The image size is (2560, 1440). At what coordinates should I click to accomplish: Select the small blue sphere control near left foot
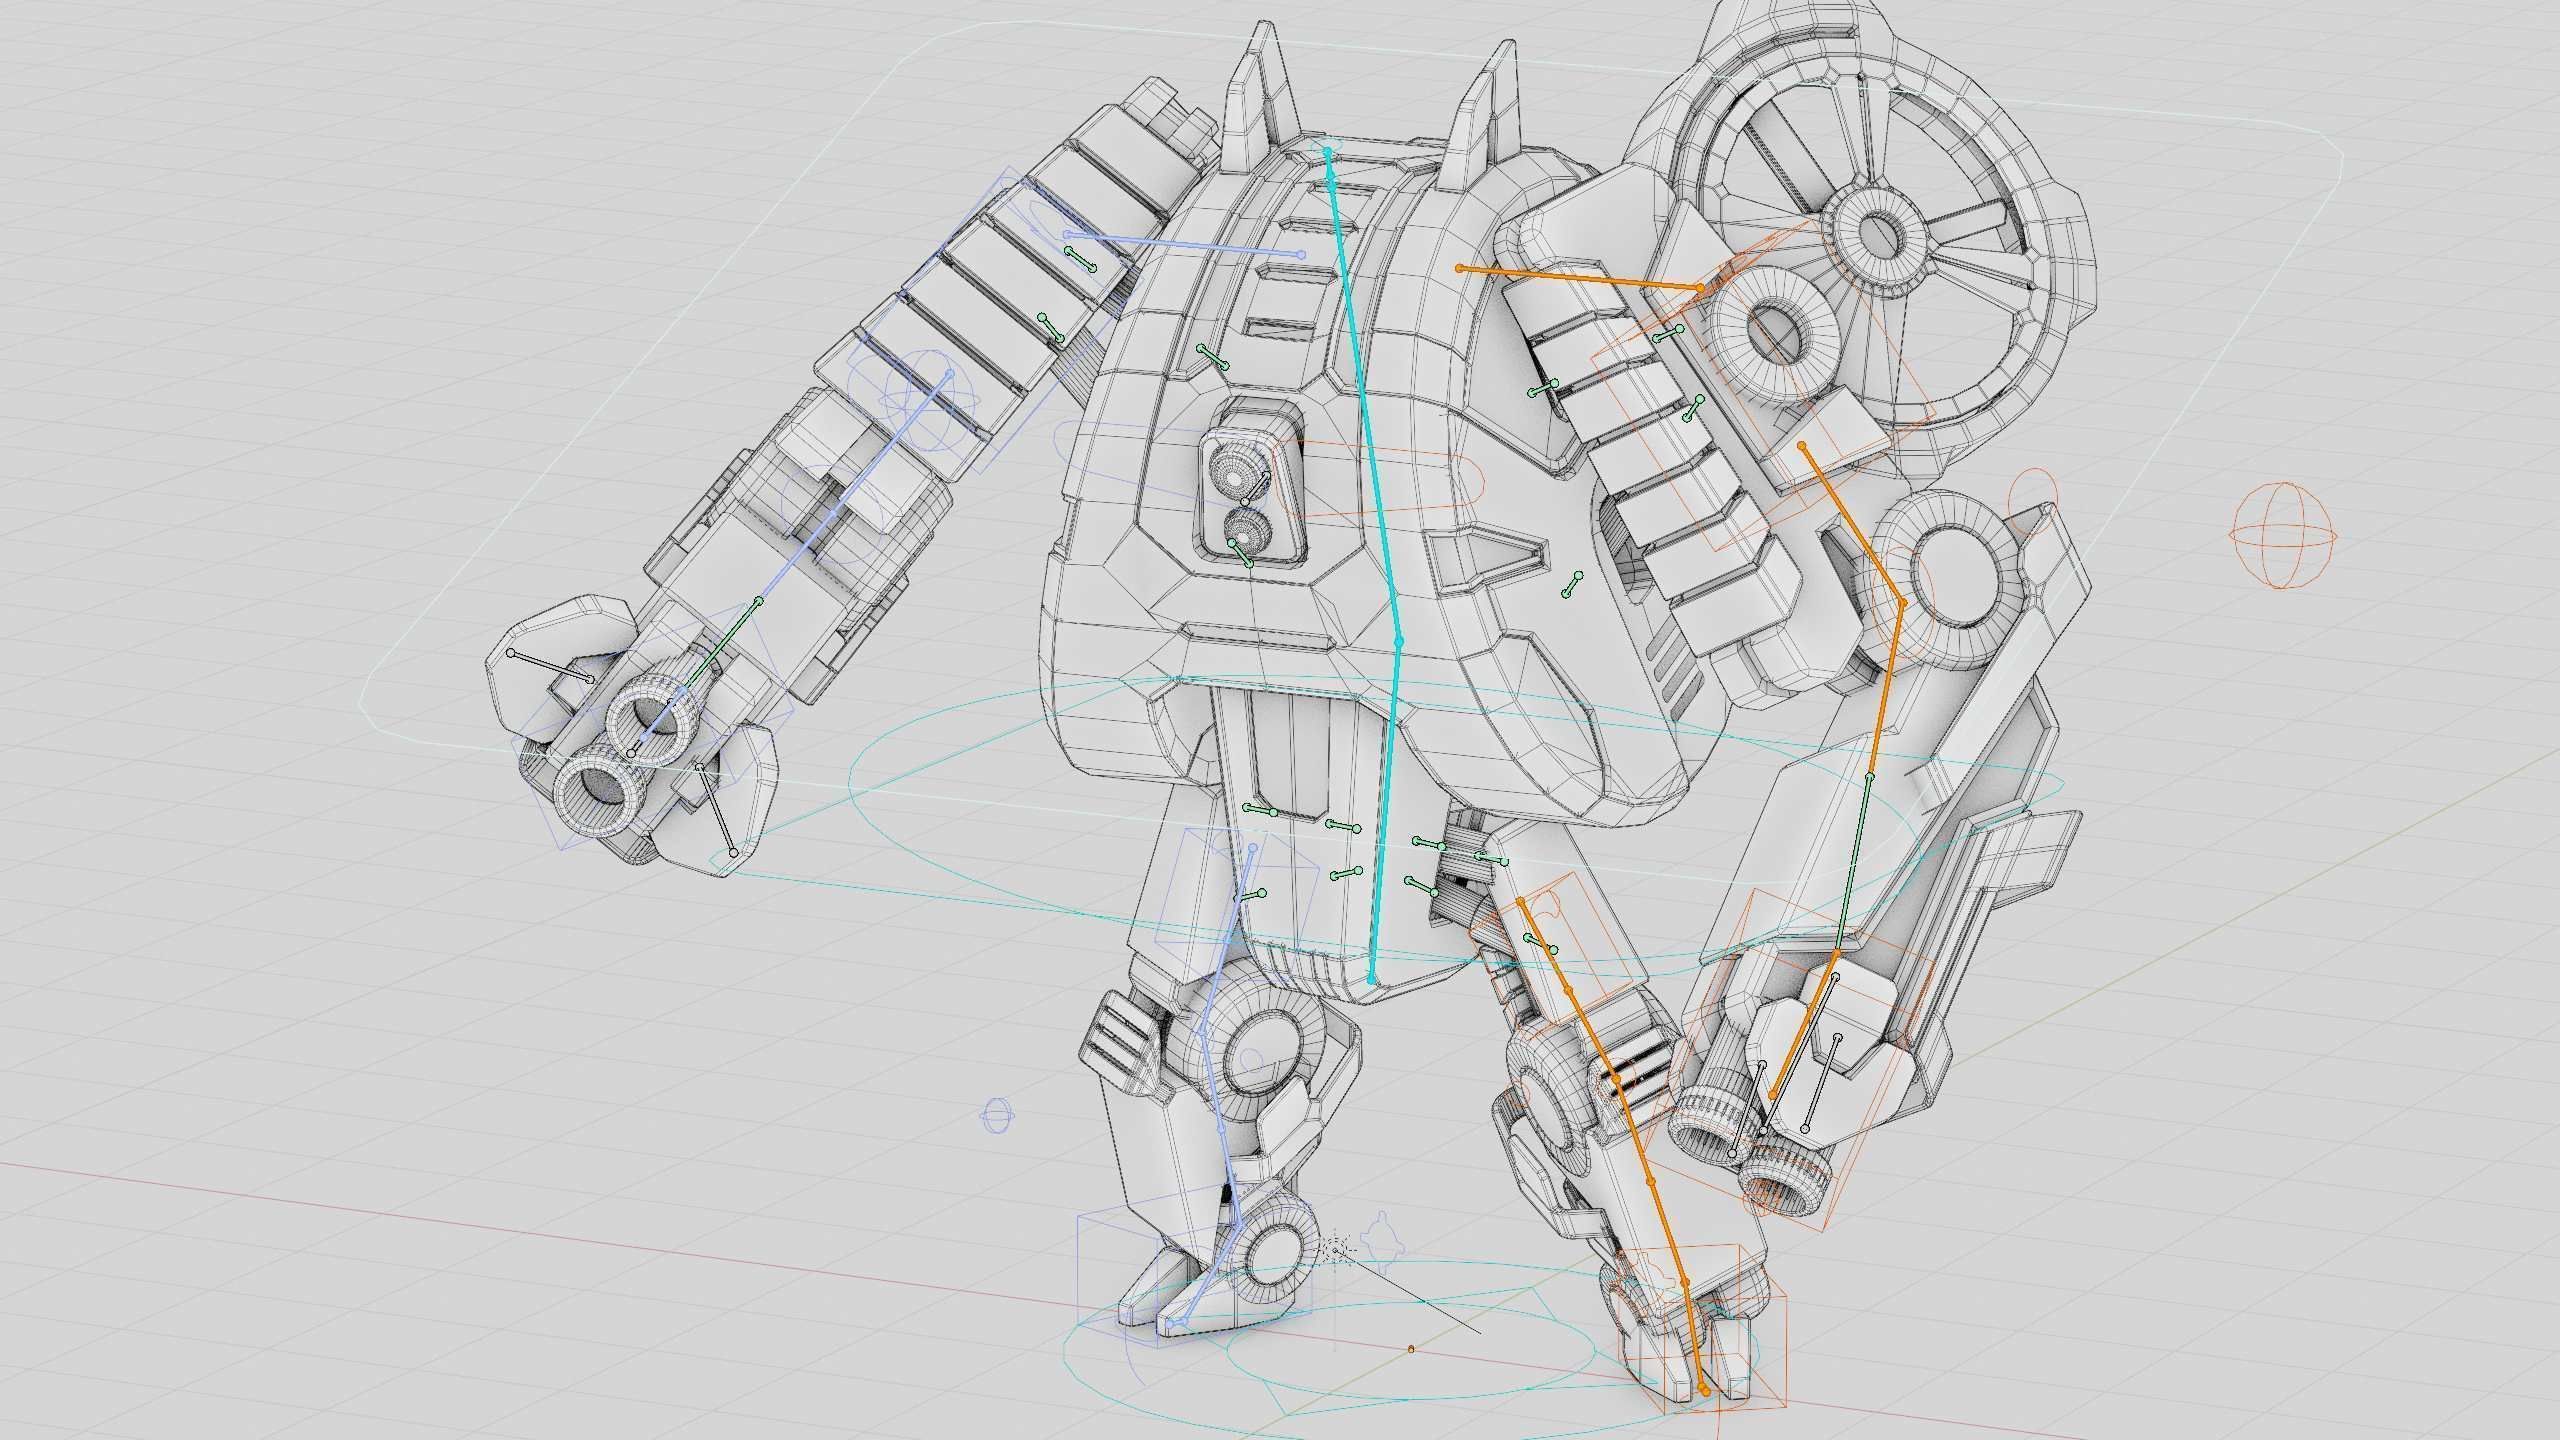point(998,1115)
